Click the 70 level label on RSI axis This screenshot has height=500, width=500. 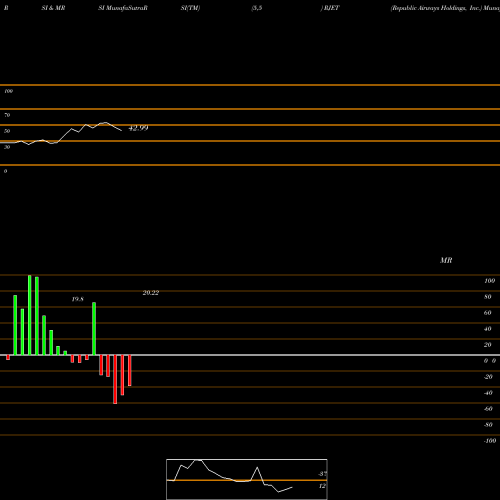7,115
